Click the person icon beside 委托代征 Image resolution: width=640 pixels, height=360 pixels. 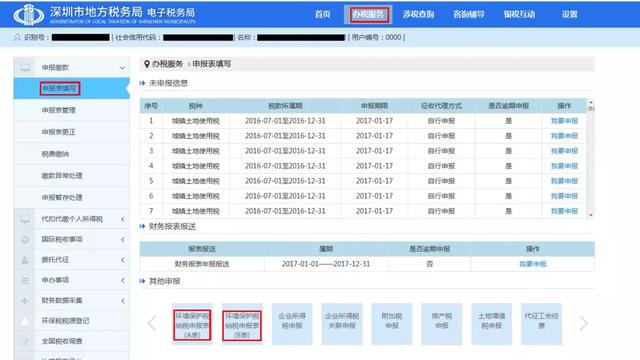click(25, 260)
